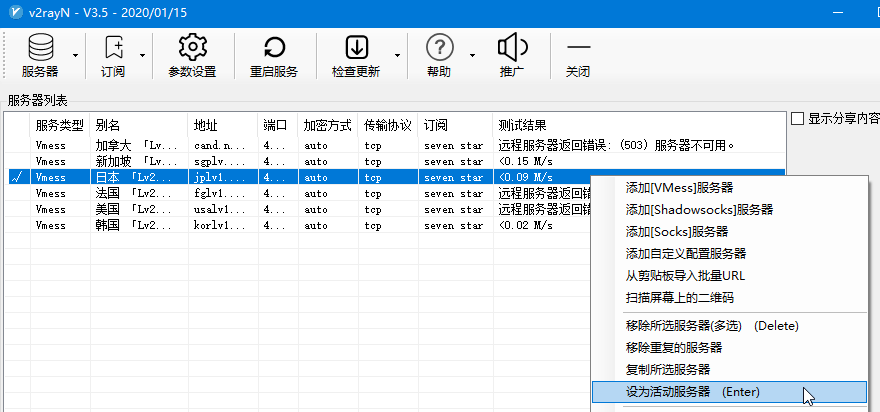Sort by the 端口 column header
880x412 pixels.
[278, 125]
